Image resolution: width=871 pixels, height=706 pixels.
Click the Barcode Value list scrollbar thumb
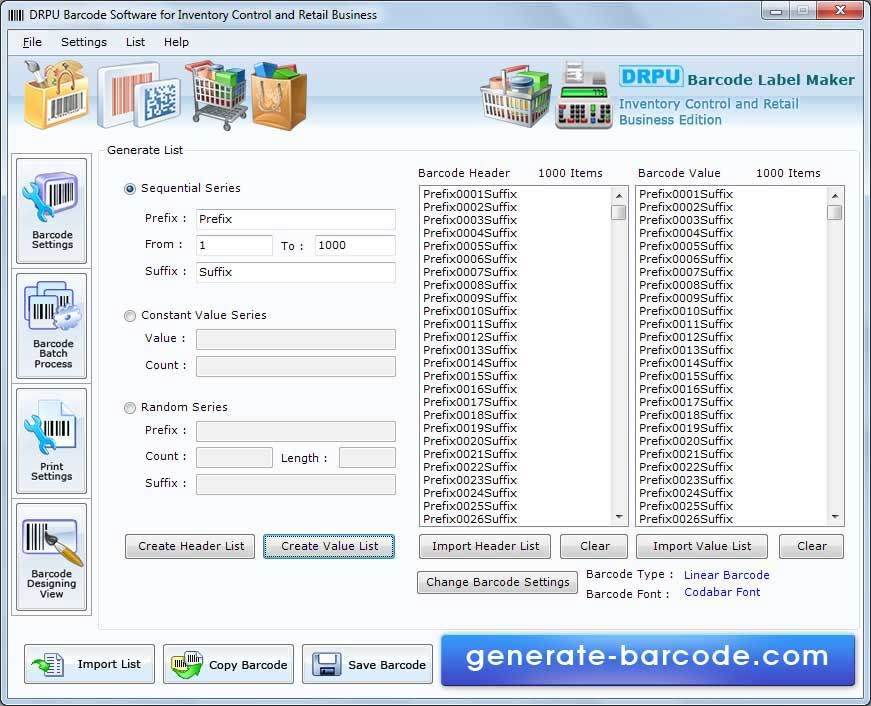834,213
